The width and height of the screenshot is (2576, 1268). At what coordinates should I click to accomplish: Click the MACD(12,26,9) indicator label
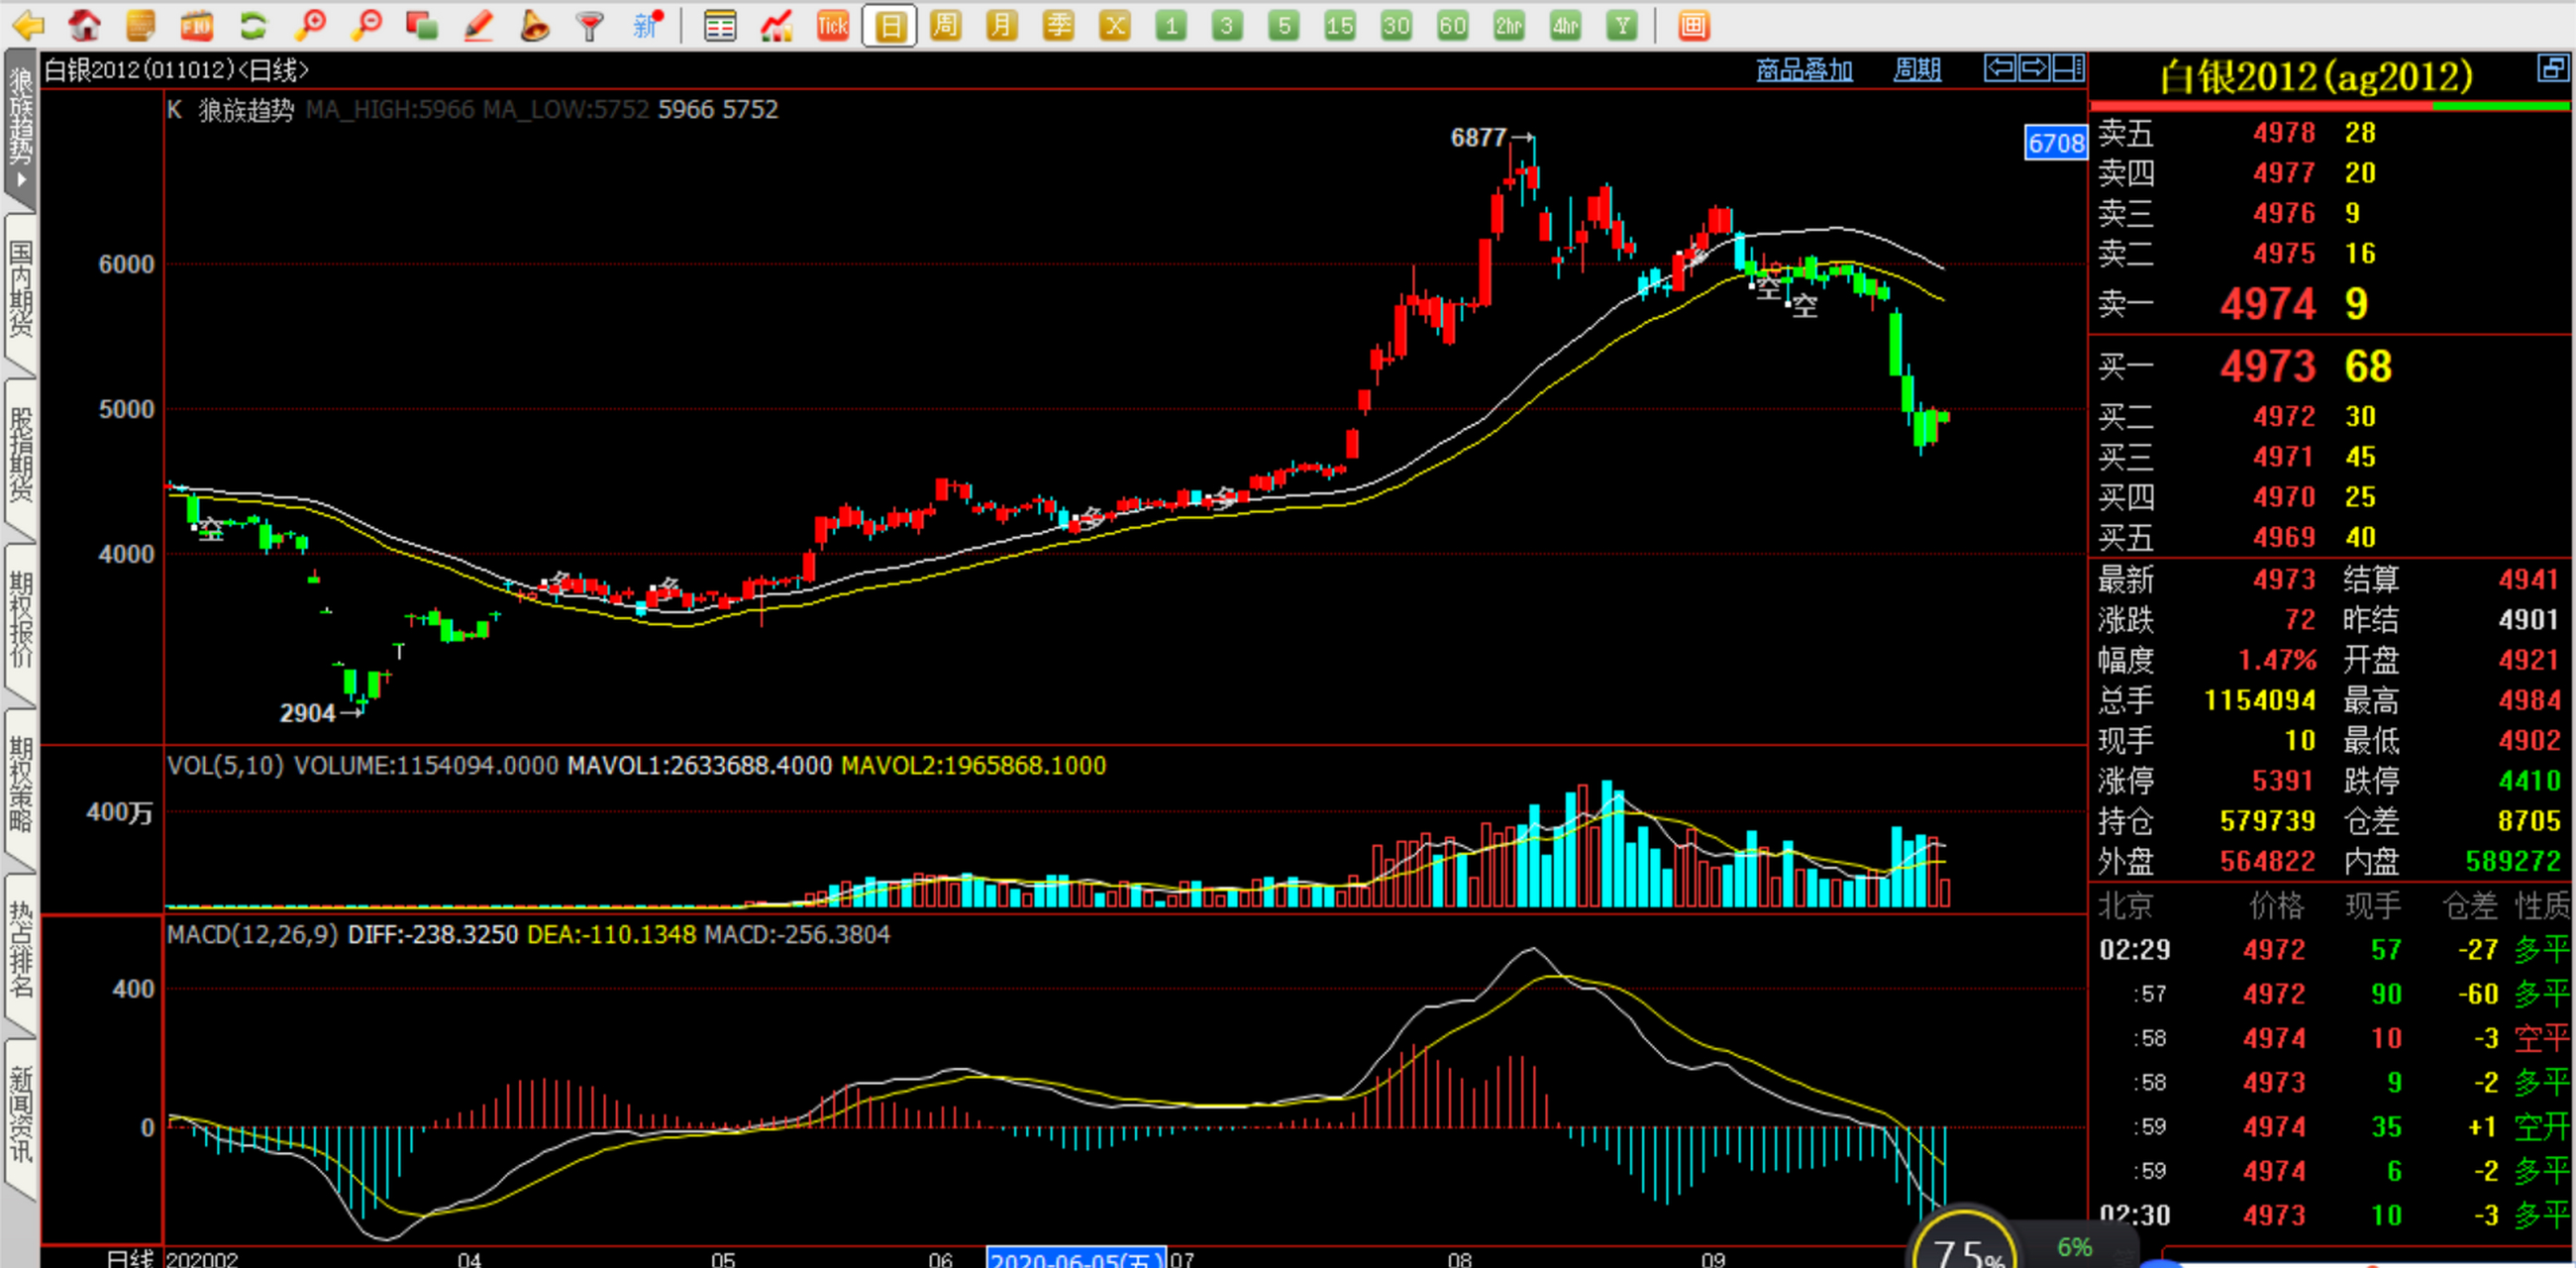pos(252,934)
